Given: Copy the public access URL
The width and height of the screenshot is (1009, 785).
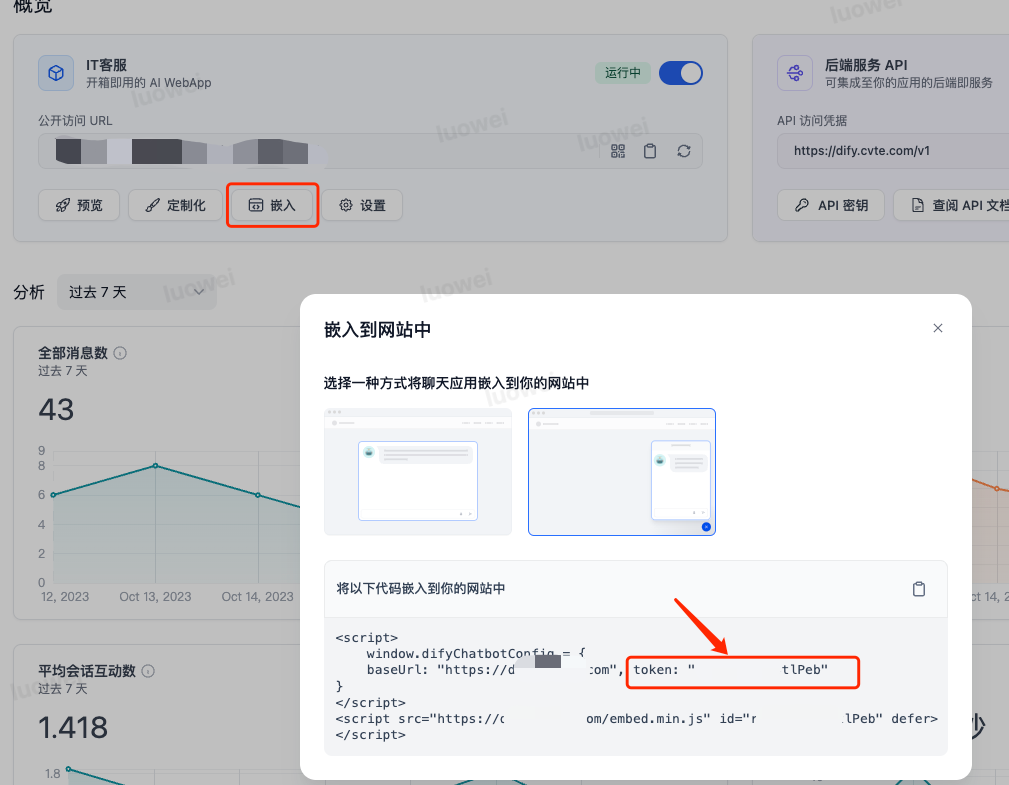Looking at the screenshot, I should click(650, 151).
